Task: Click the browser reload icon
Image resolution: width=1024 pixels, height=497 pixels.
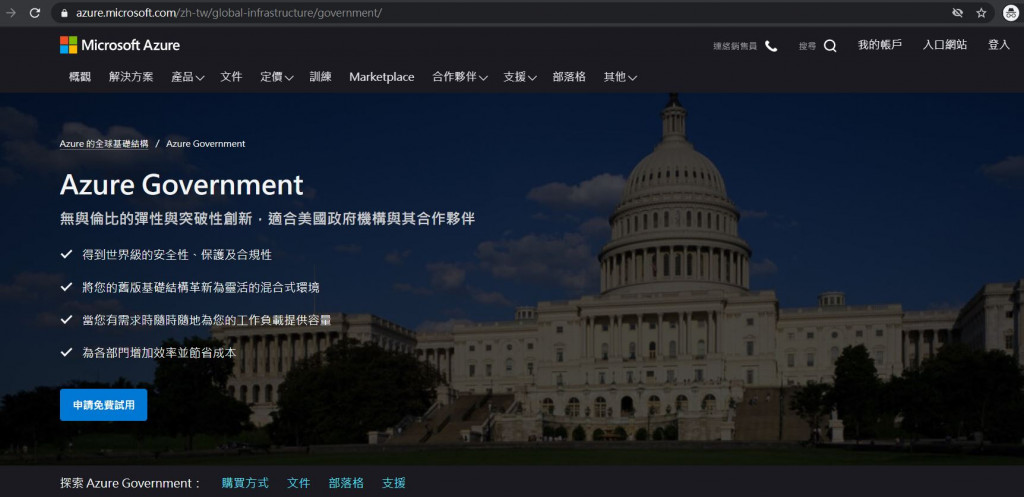Action: pyautogui.click(x=35, y=12)
